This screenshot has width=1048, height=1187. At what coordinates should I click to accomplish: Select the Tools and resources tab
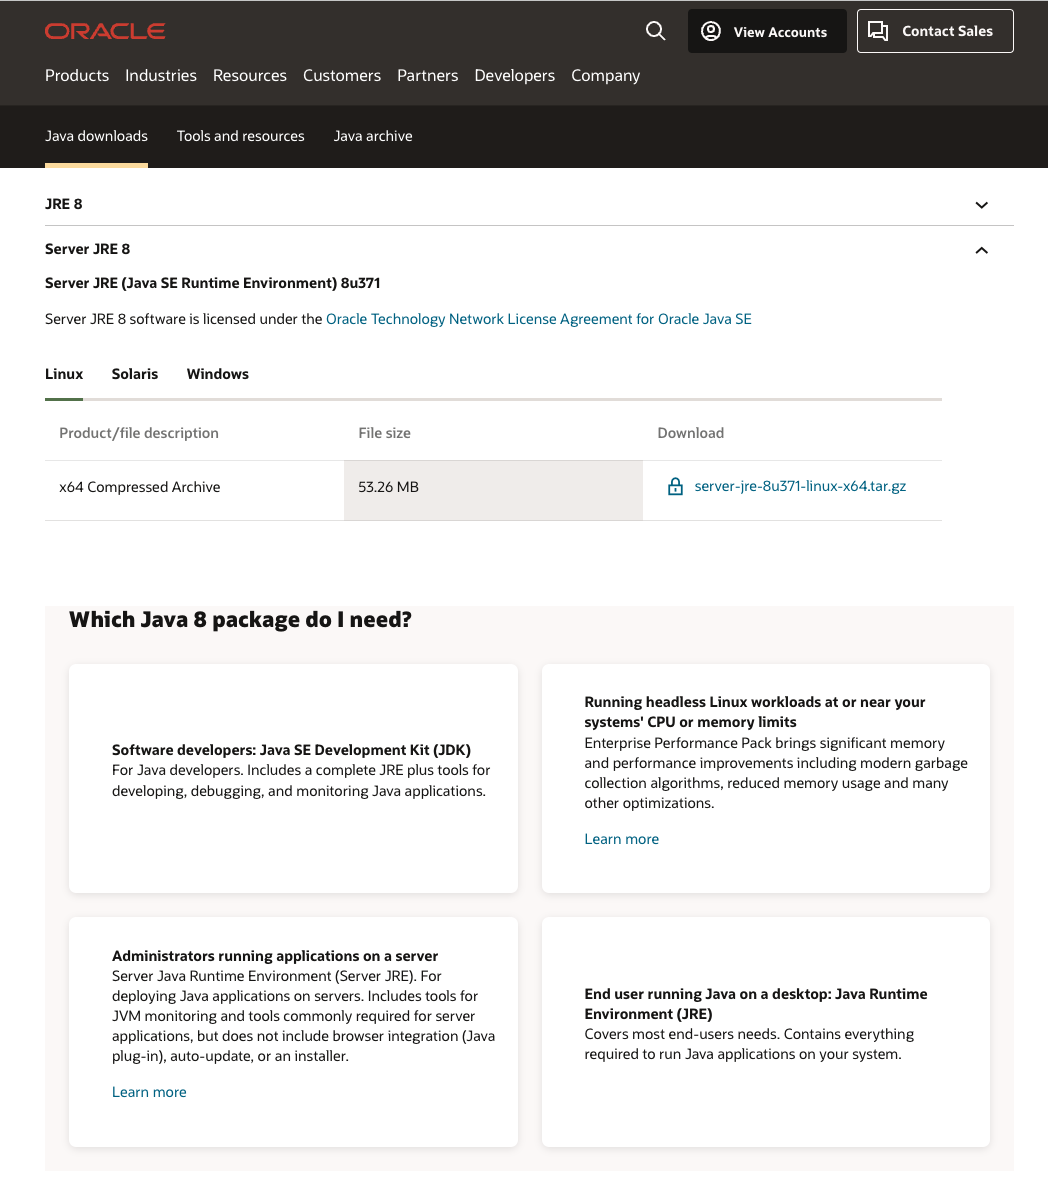[241, 136]
